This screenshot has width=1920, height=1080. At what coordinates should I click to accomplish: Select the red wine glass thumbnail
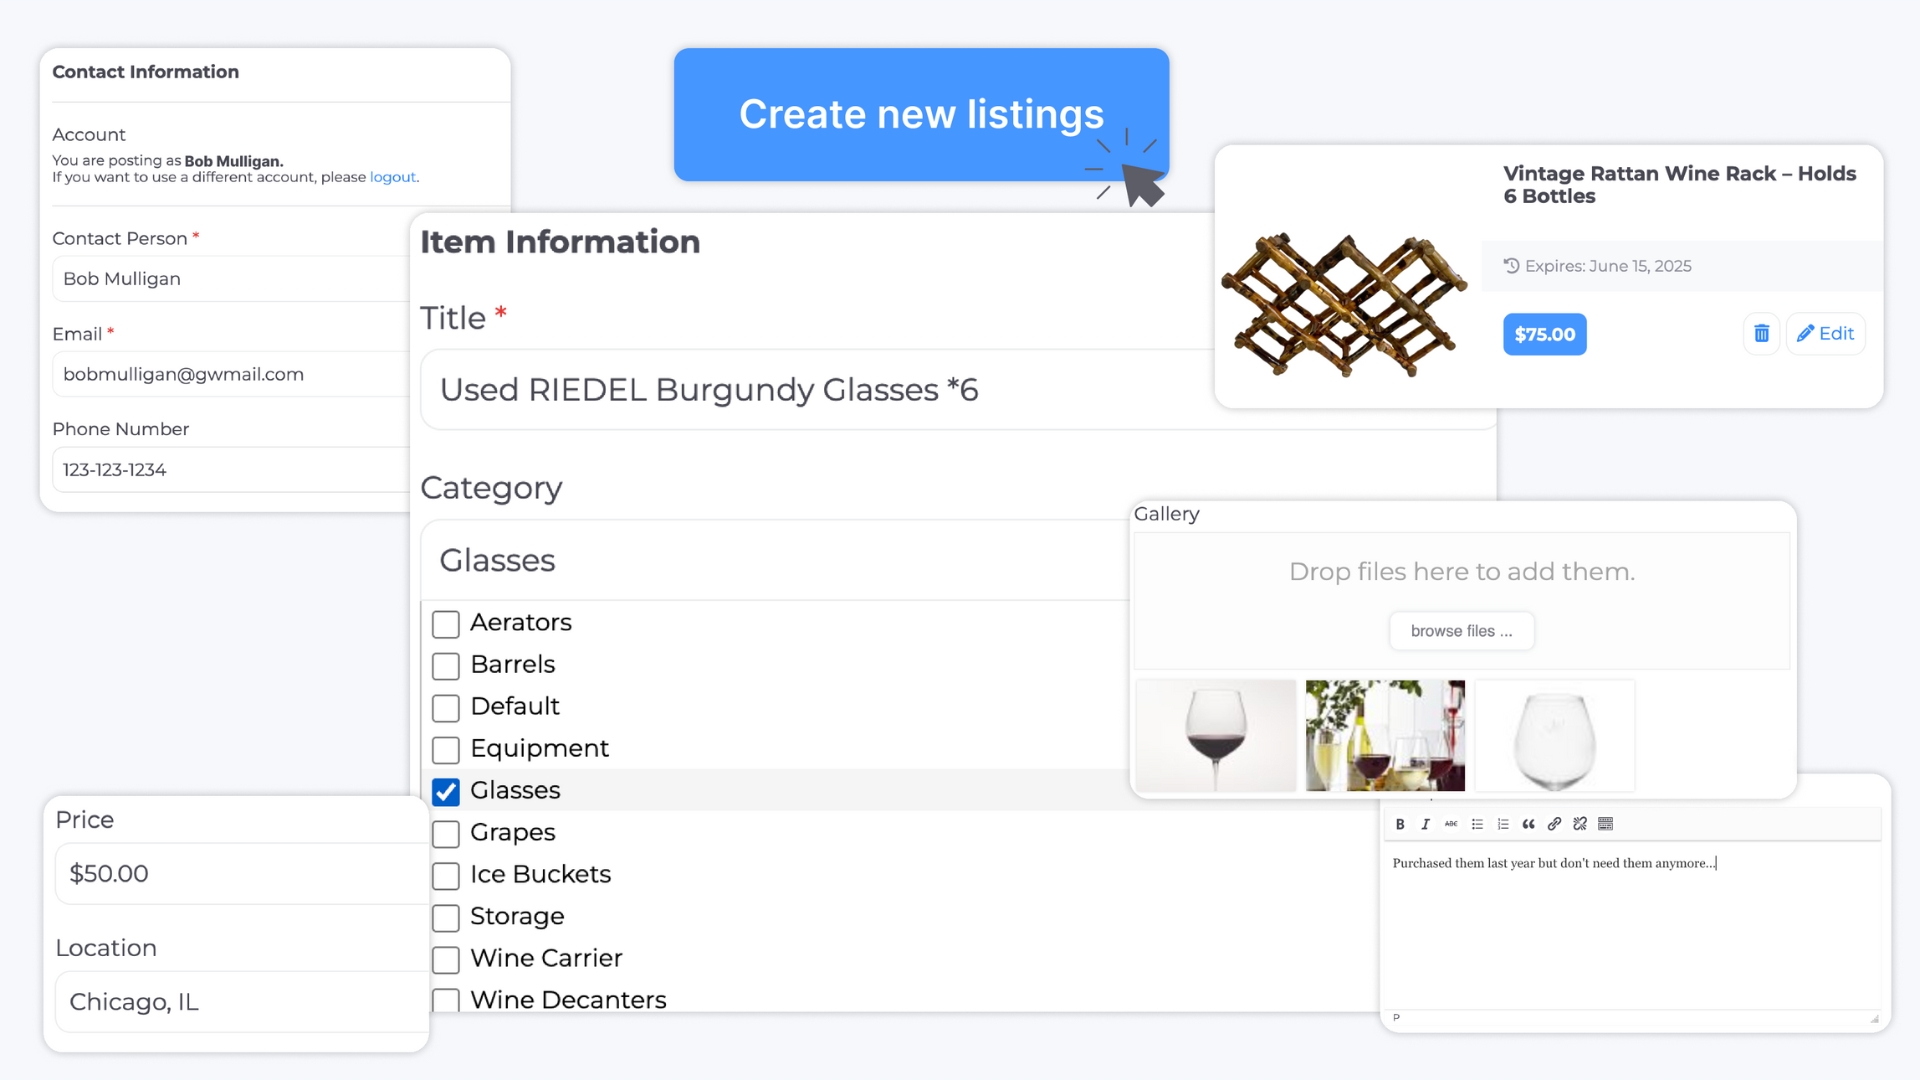tap(1216, 735)
